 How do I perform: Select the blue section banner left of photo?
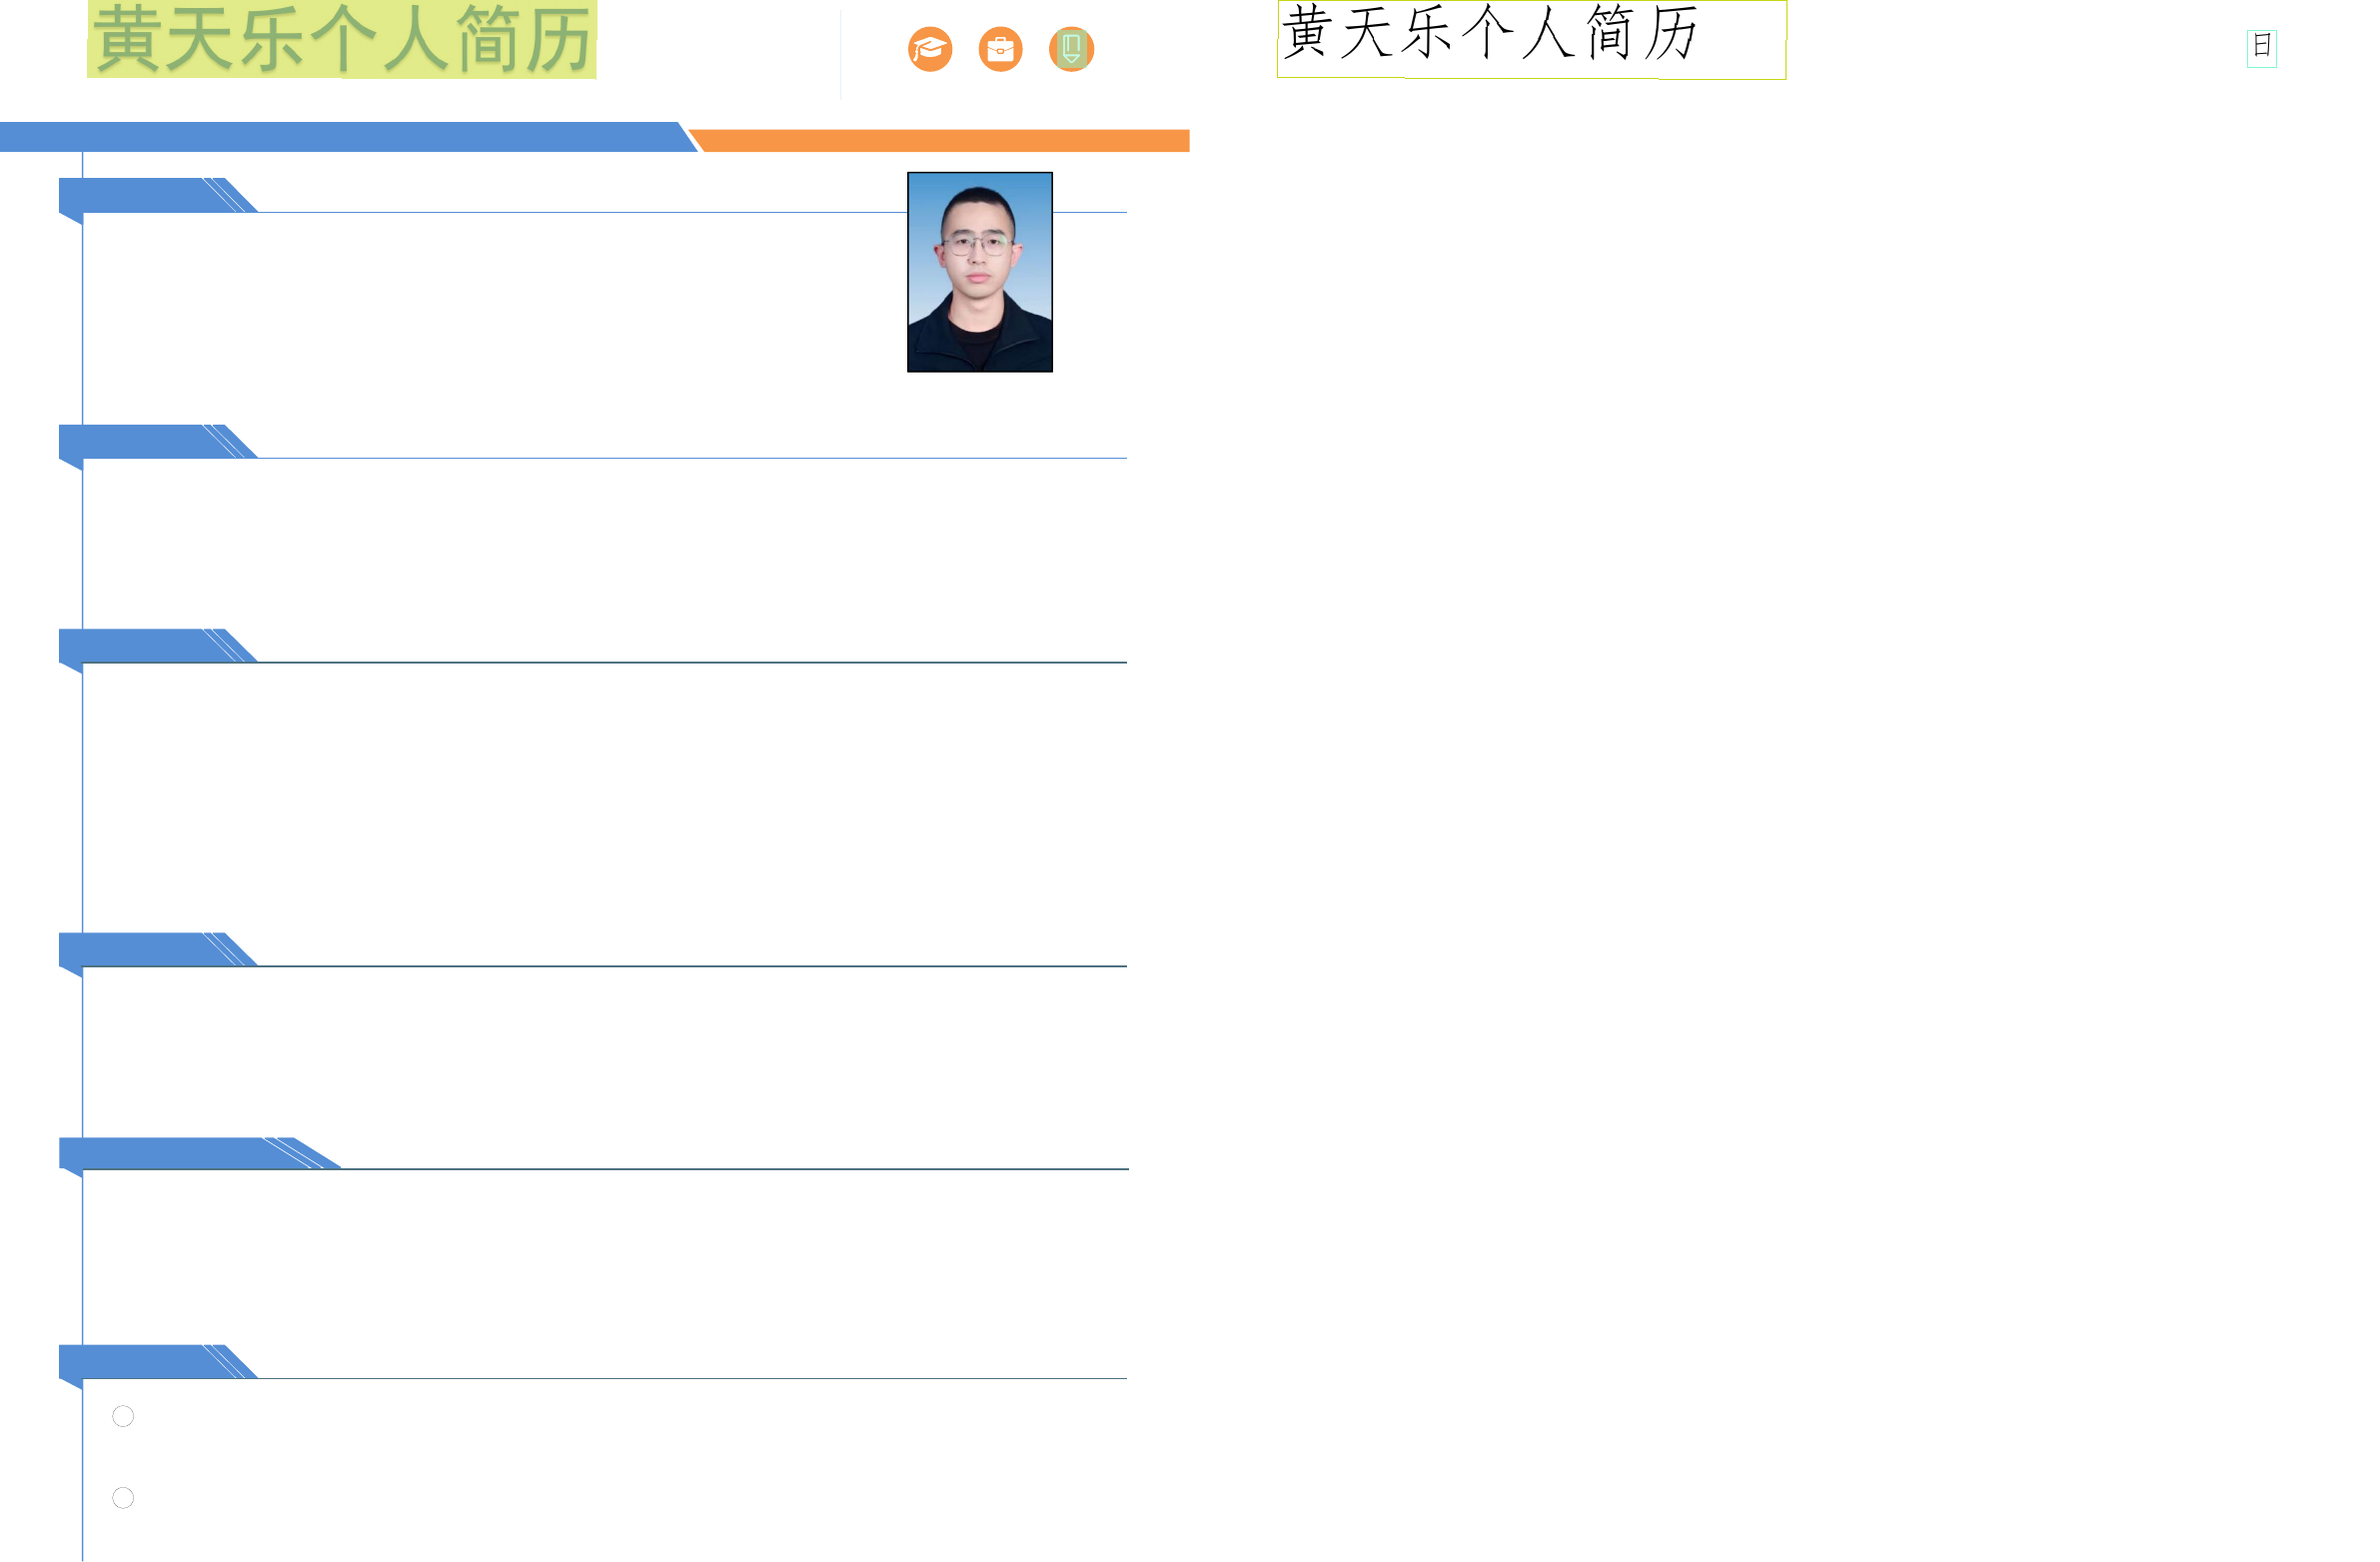tap(140, 195)
